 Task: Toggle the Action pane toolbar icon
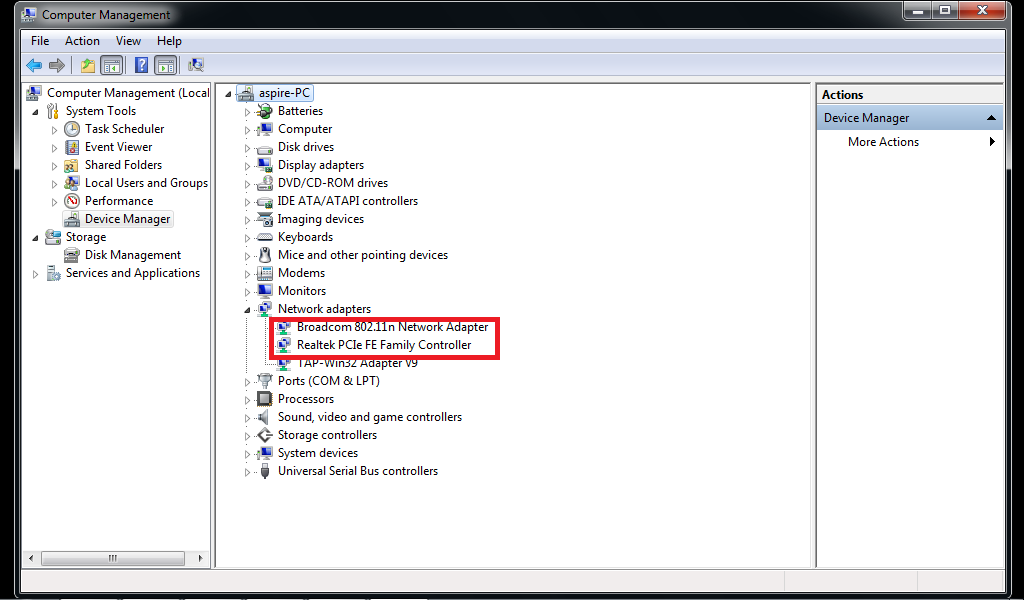167,64
